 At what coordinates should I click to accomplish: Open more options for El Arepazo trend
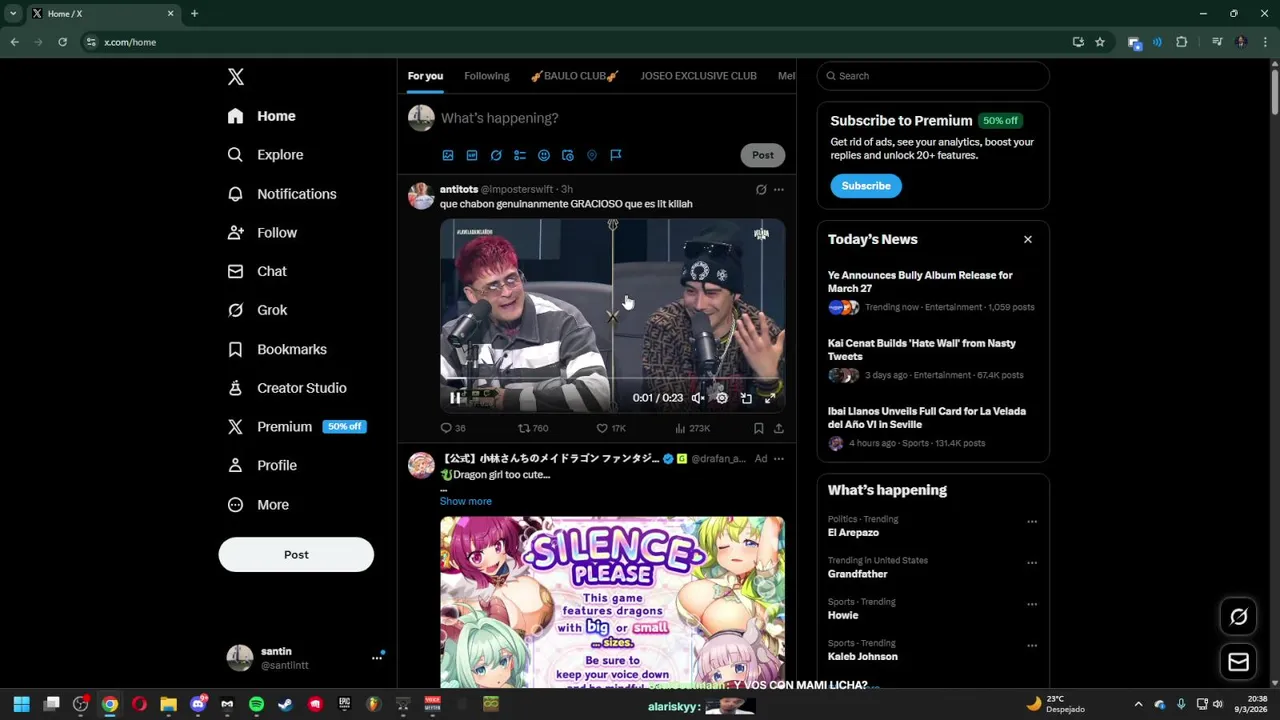click(x=1032, y=522)
